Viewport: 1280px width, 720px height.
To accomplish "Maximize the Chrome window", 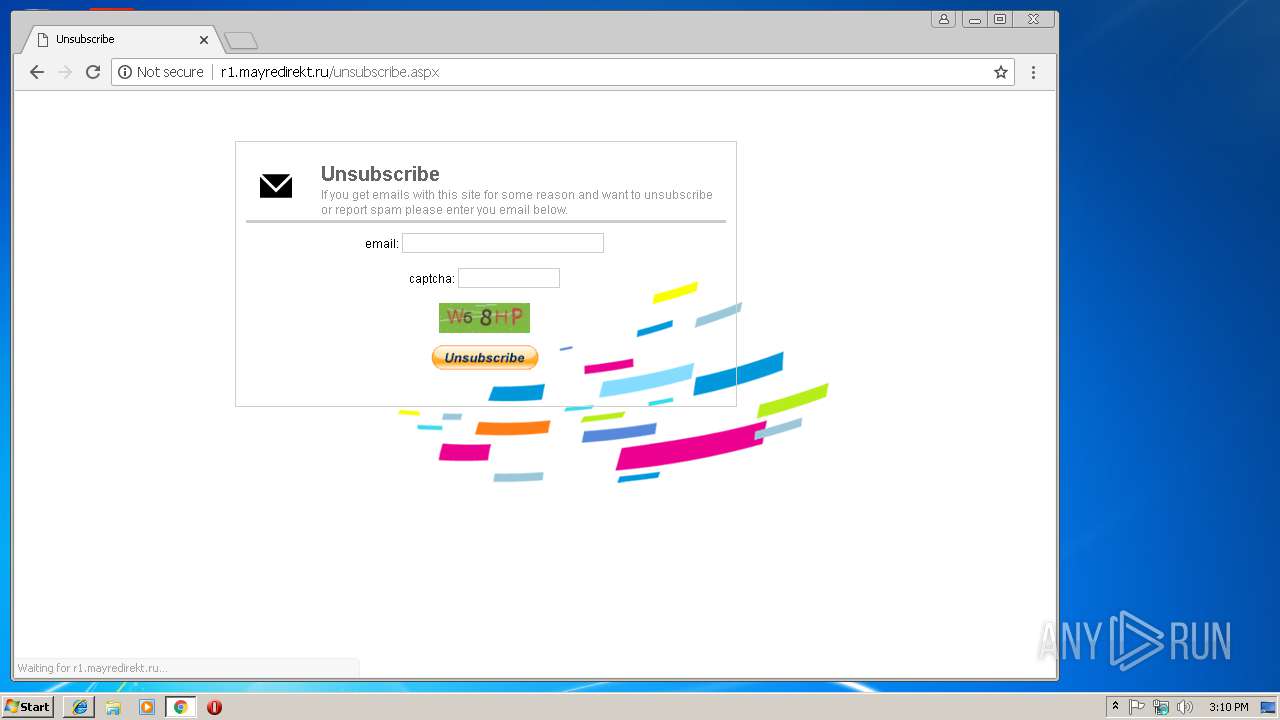I will [x=1000, y=19].
